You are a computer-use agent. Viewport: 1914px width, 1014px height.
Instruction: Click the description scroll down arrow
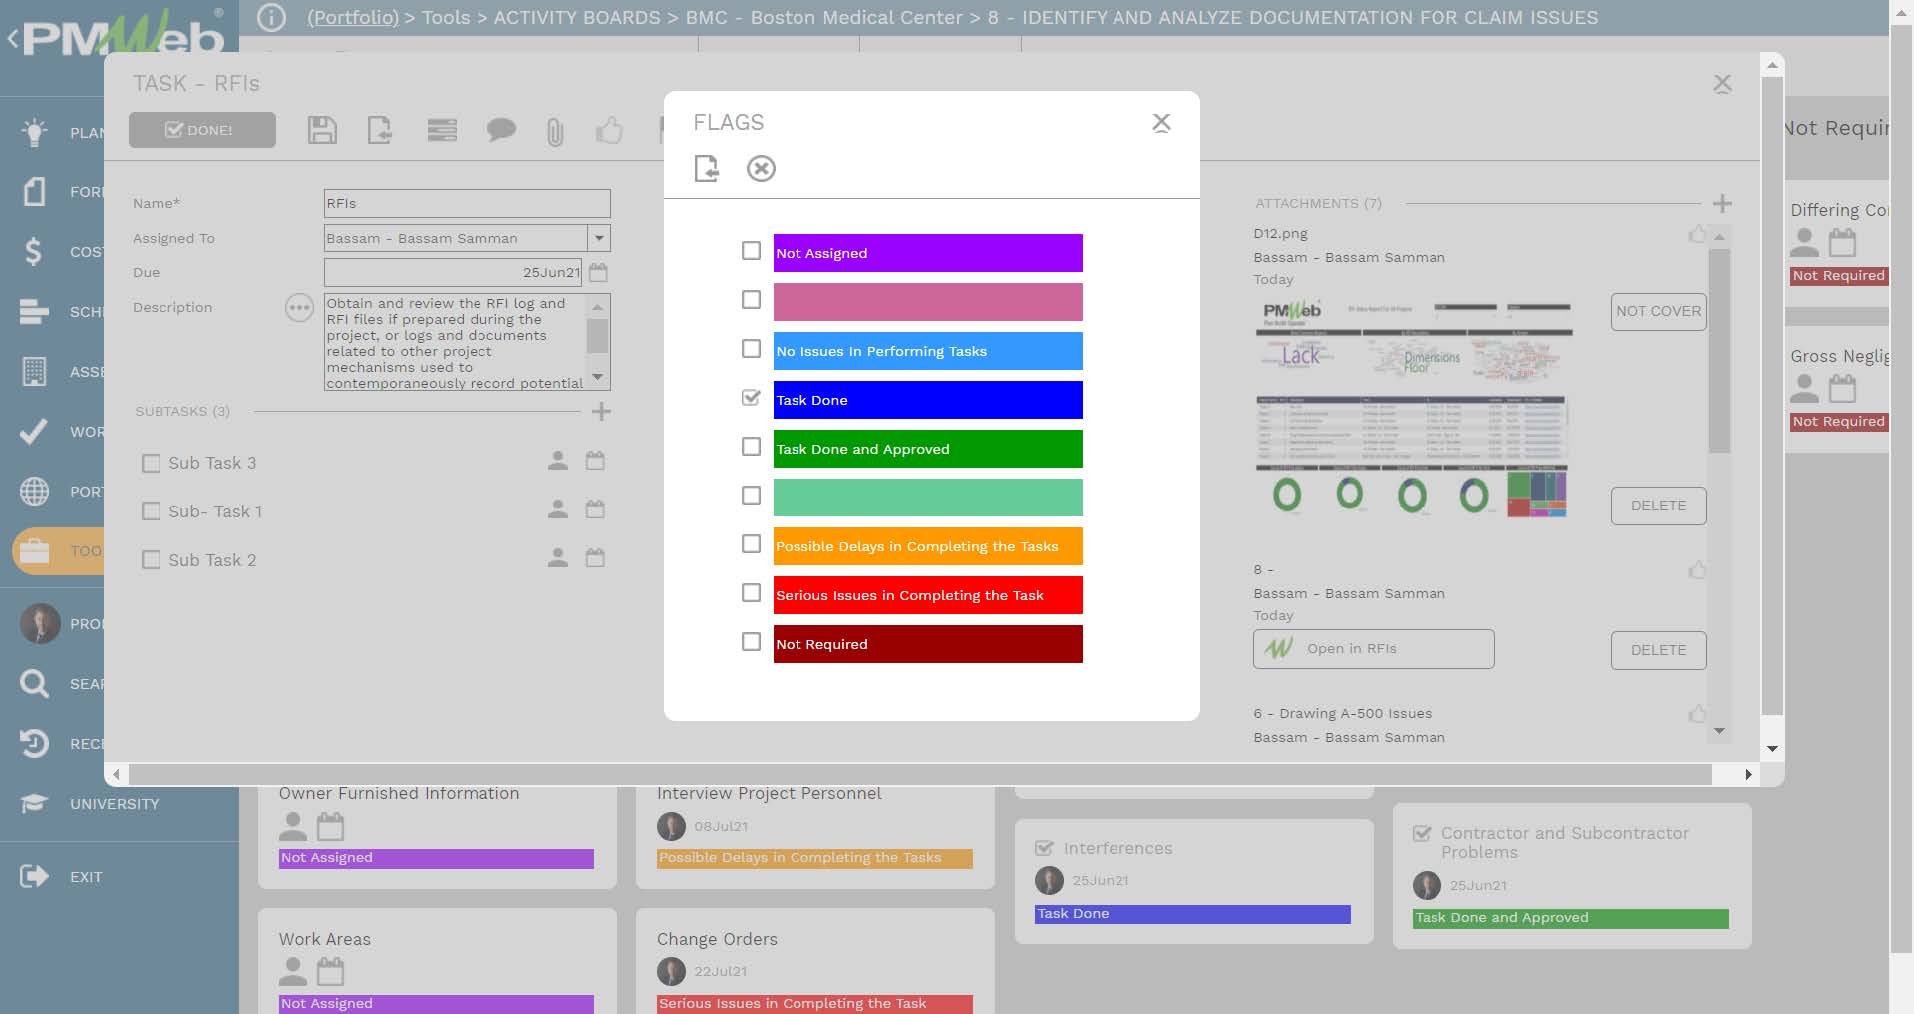[597, 377]
